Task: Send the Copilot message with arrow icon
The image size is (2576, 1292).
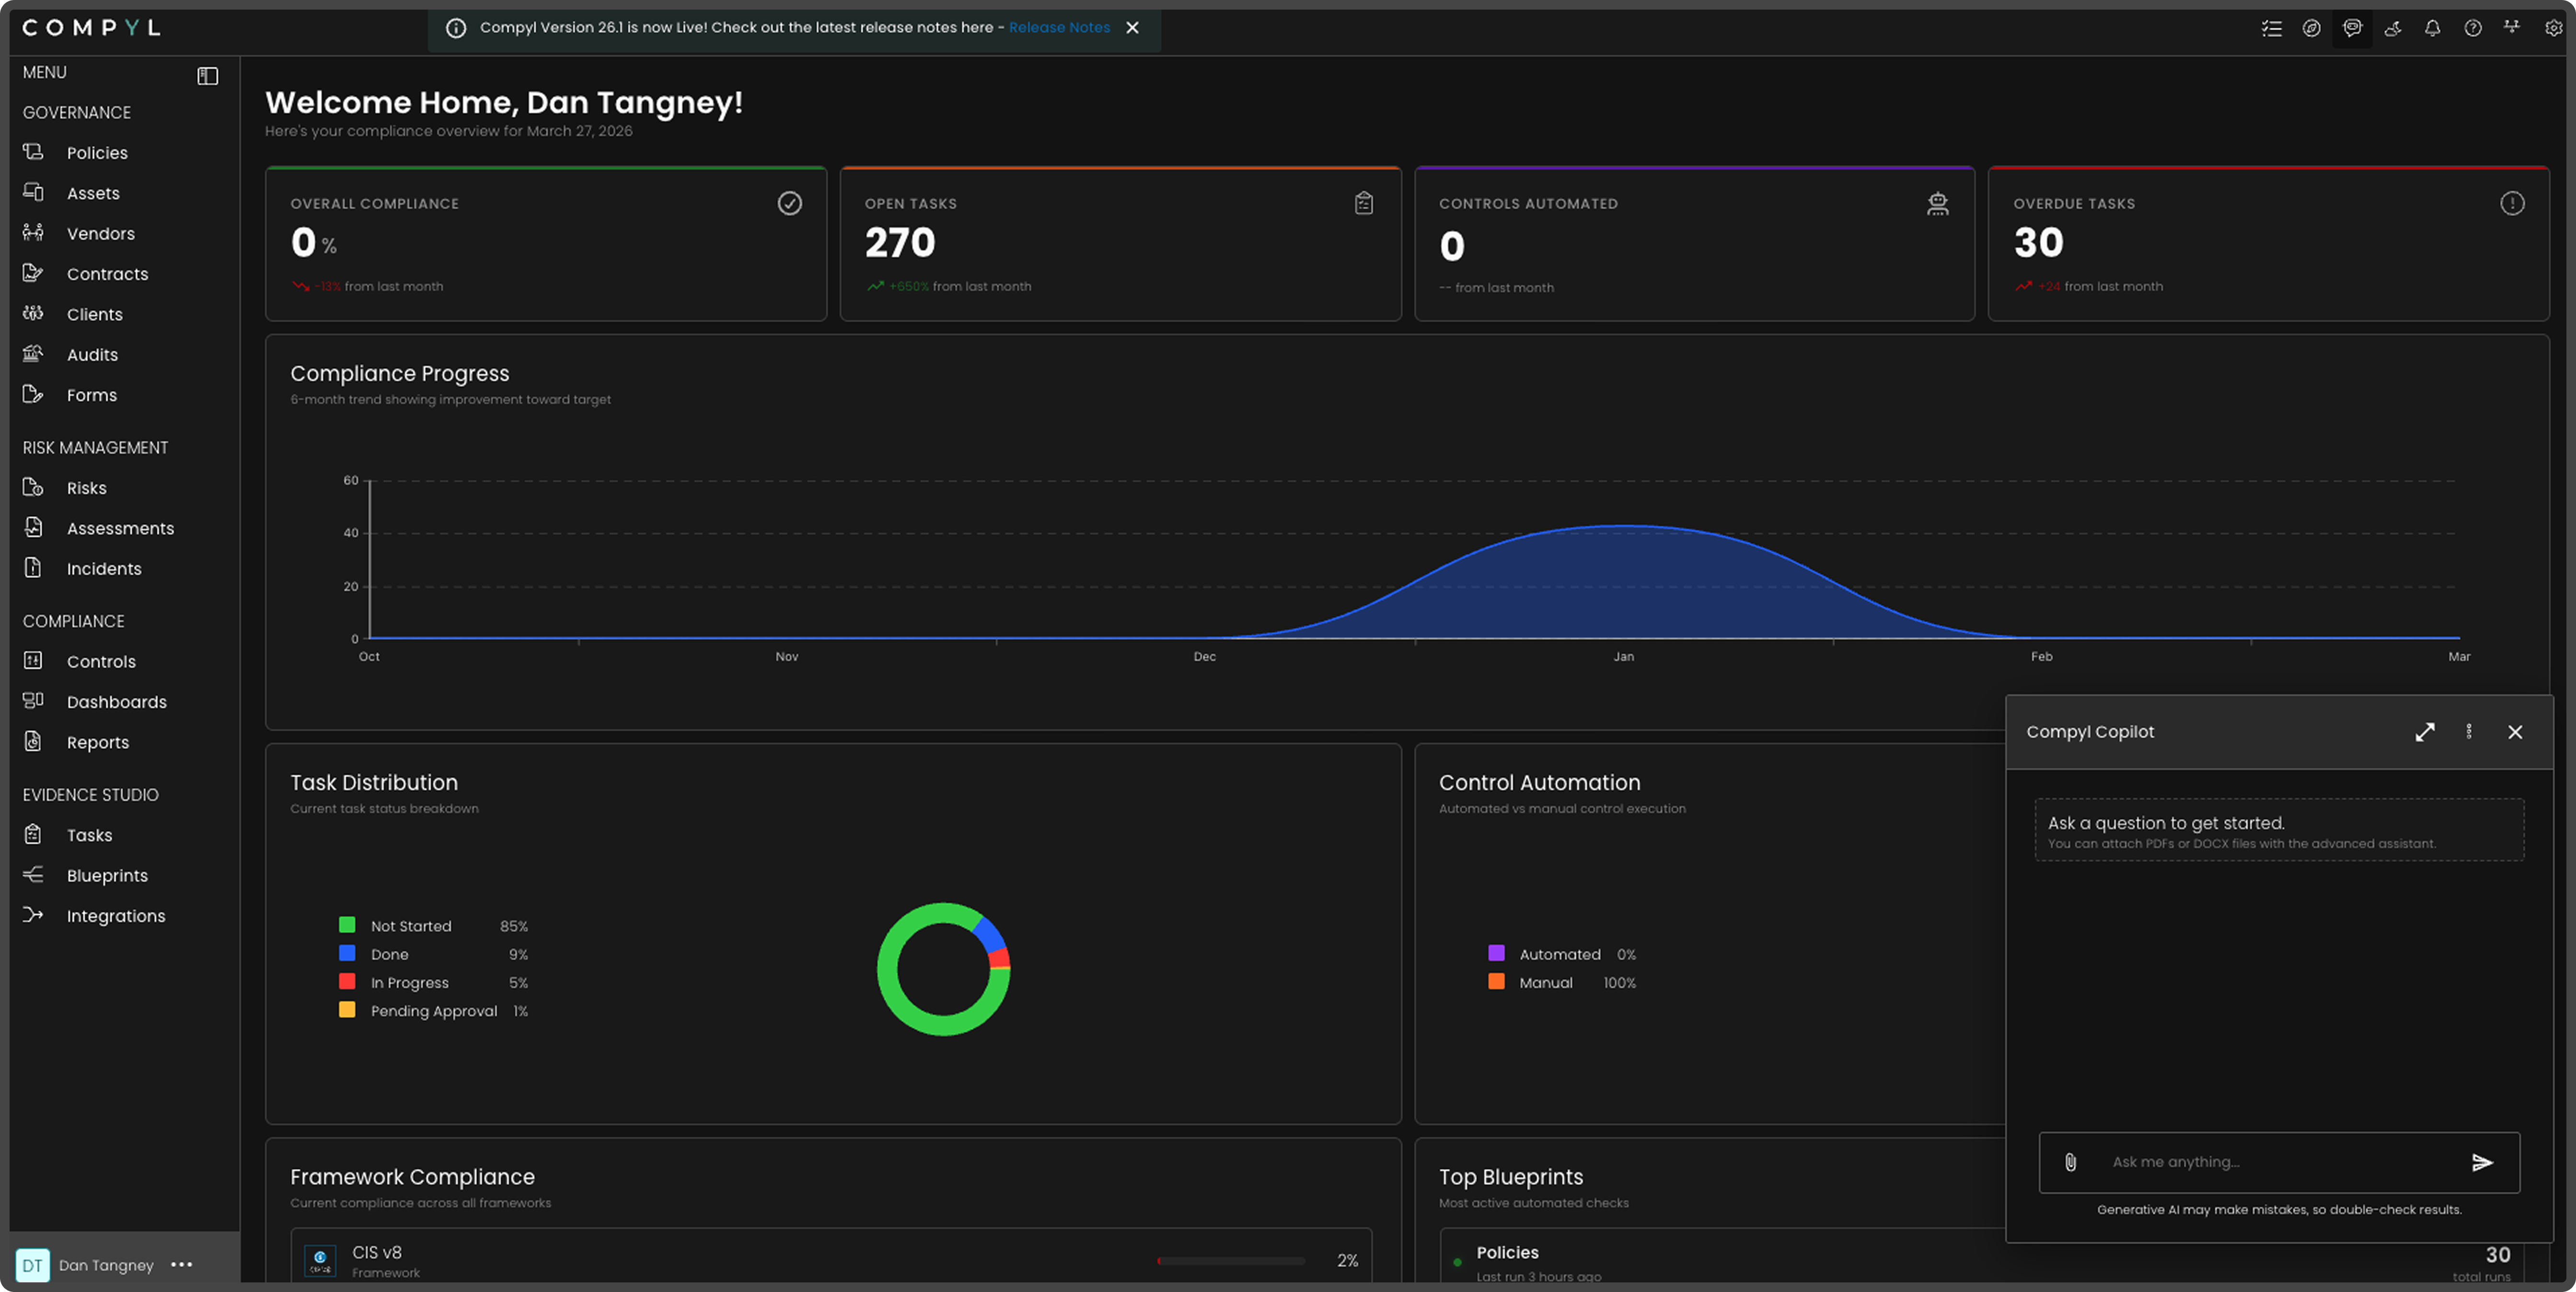Action: click(x=2482, y=1162)
